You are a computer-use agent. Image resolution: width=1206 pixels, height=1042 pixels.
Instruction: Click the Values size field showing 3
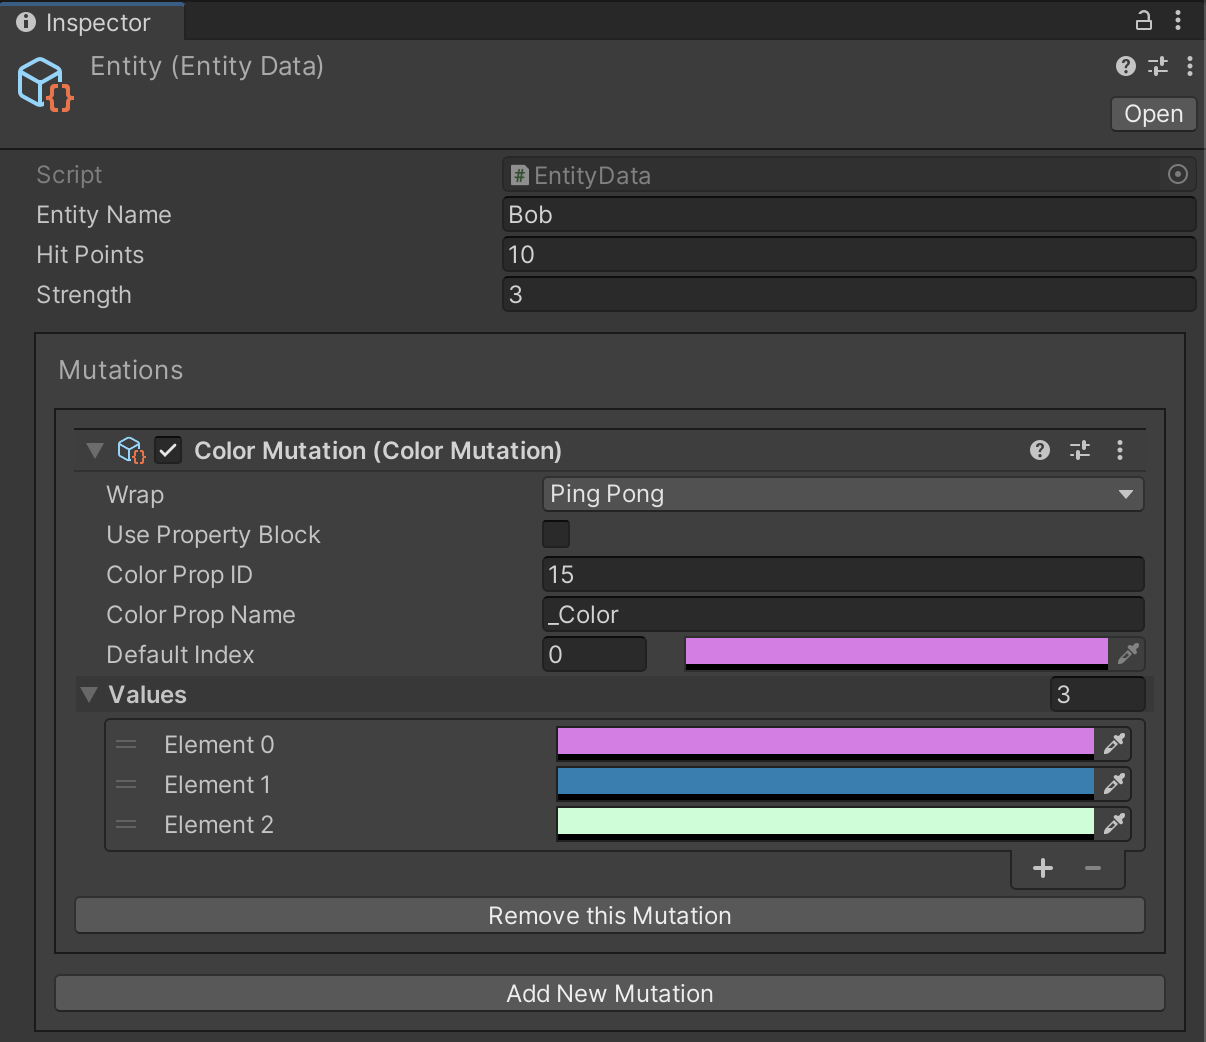point(1097,694)
